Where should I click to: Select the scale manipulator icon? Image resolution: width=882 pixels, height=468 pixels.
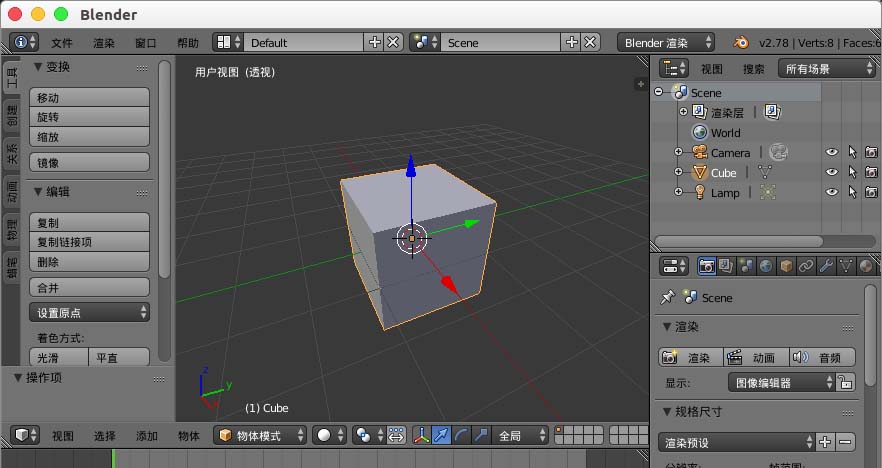coord(481,435)
